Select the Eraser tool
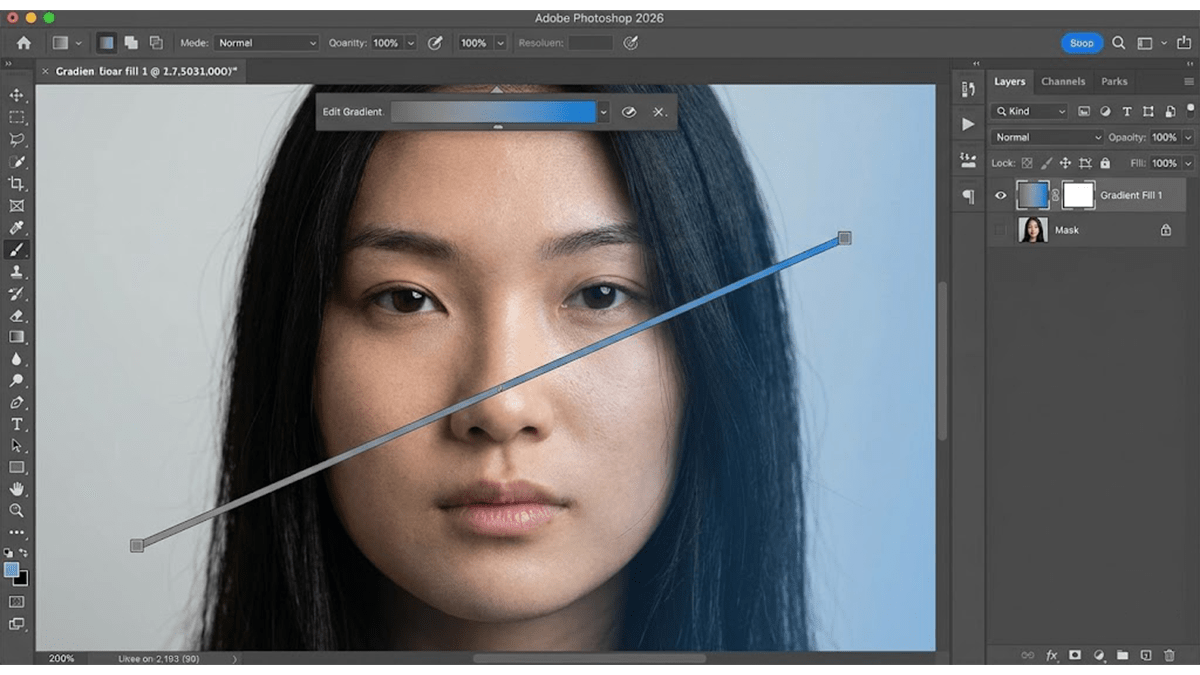1200x675 pixels. pos(16,315)
